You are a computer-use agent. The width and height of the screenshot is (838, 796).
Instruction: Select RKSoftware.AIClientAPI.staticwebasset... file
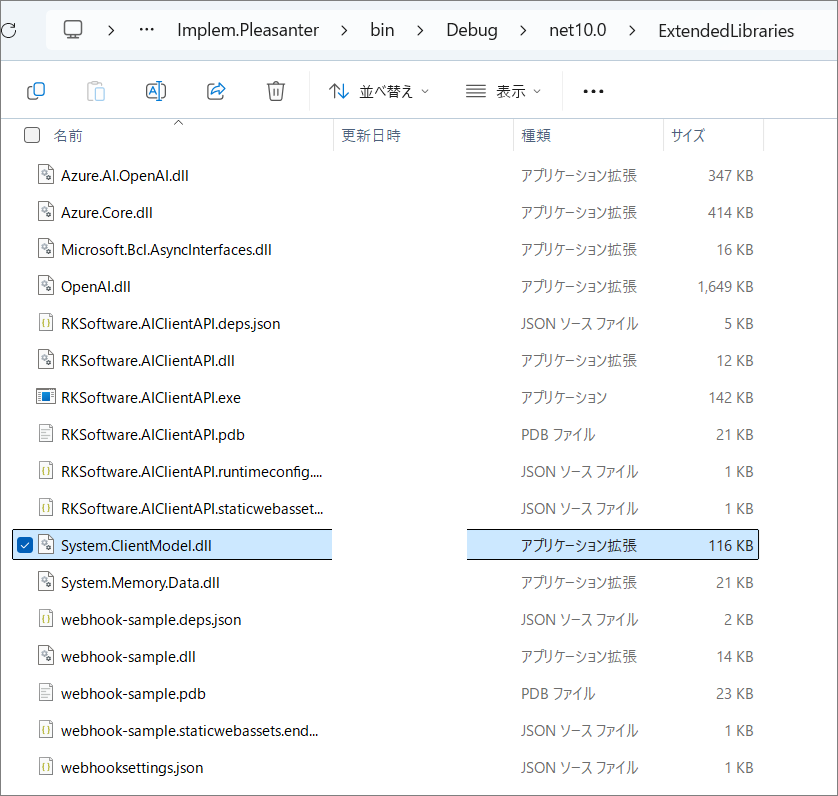tap(192, 508)
